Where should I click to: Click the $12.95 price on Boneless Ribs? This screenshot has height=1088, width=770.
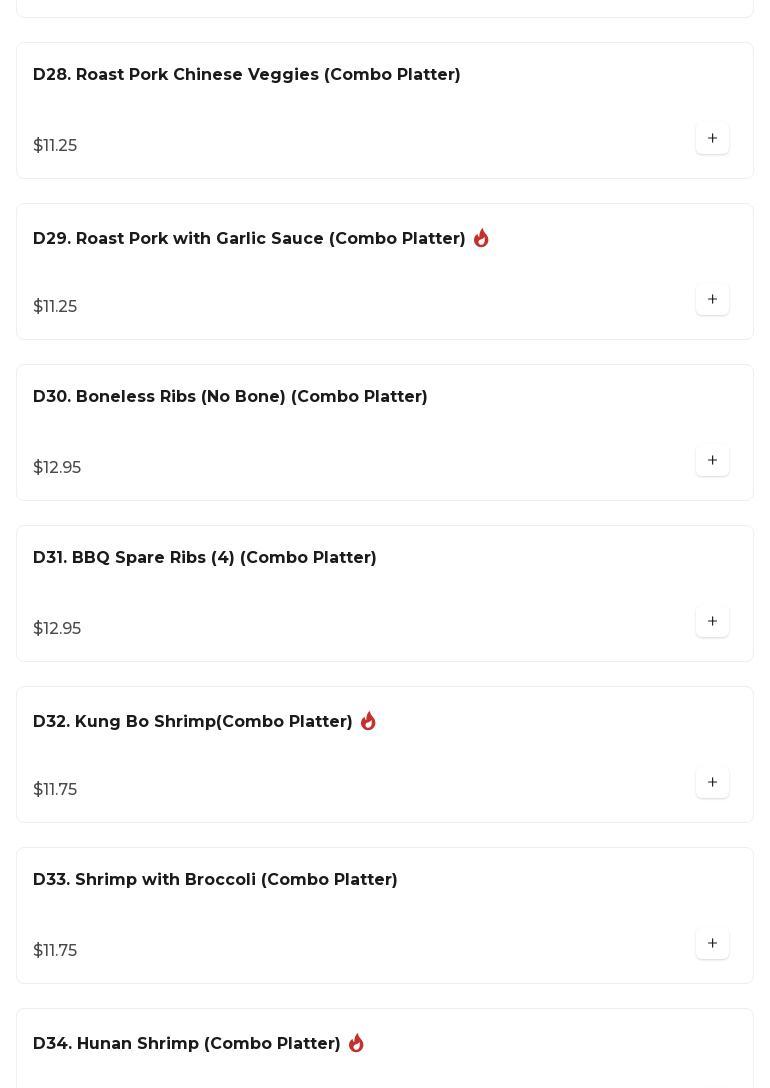(57, 468)
